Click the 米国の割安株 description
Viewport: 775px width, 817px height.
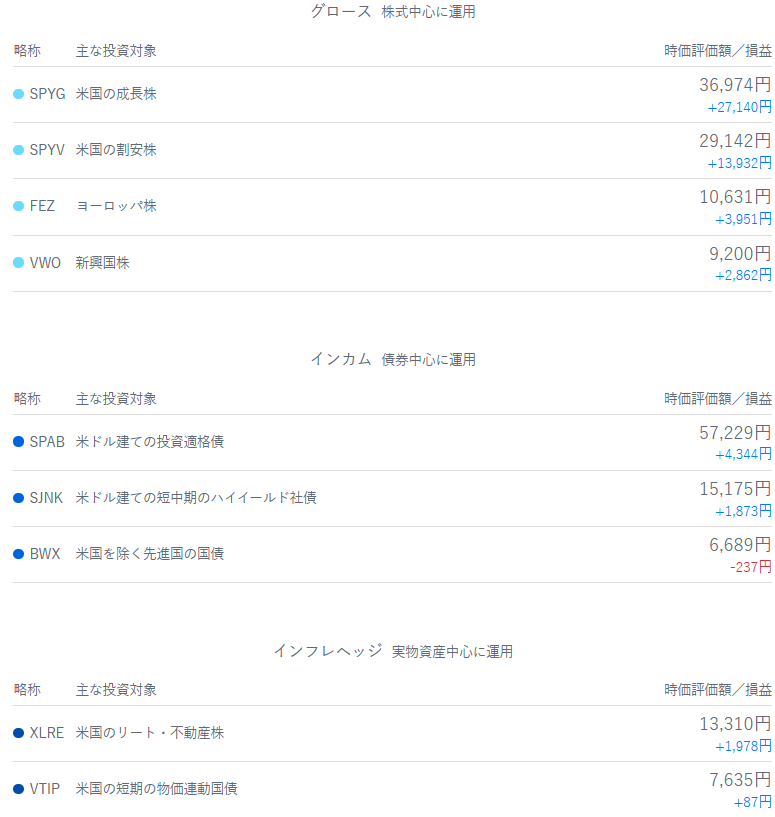(116, 150)
